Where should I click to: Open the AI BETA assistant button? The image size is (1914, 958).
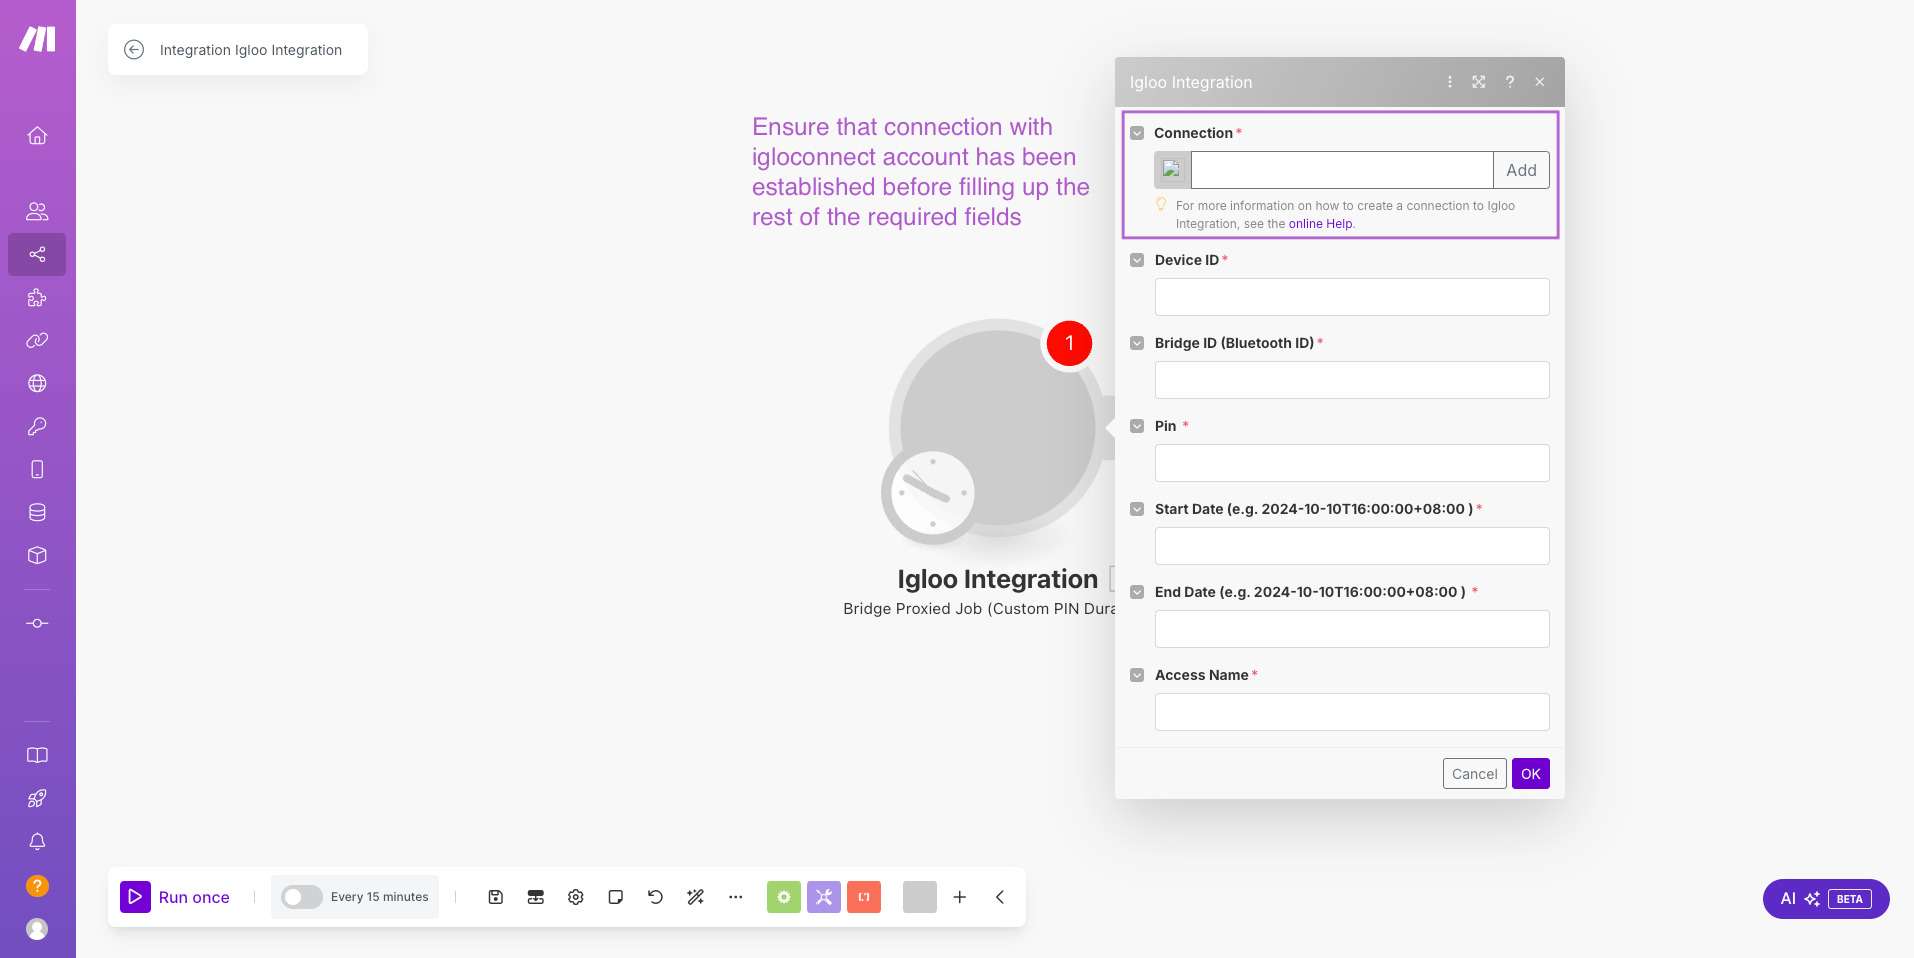coord(1826,899)
